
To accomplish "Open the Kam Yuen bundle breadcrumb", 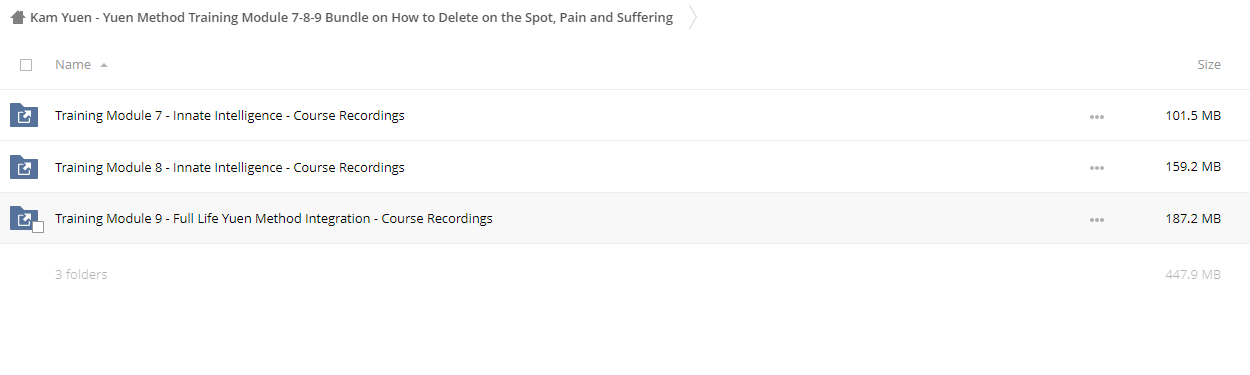I will point(351,18).
